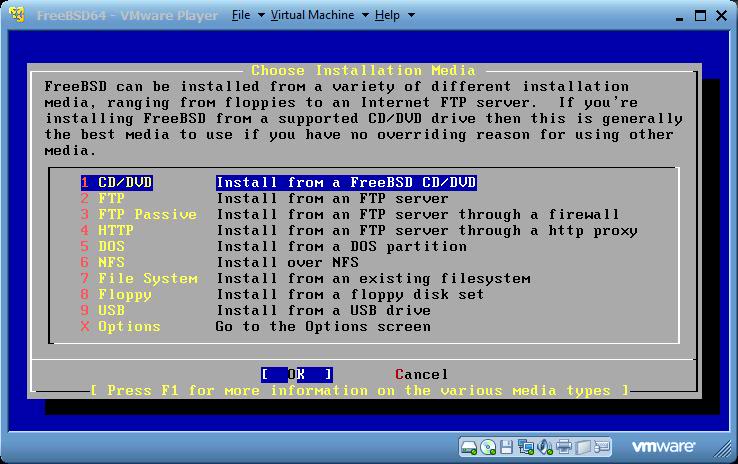
Task: Select the DOS partition option
Action: 103,247
